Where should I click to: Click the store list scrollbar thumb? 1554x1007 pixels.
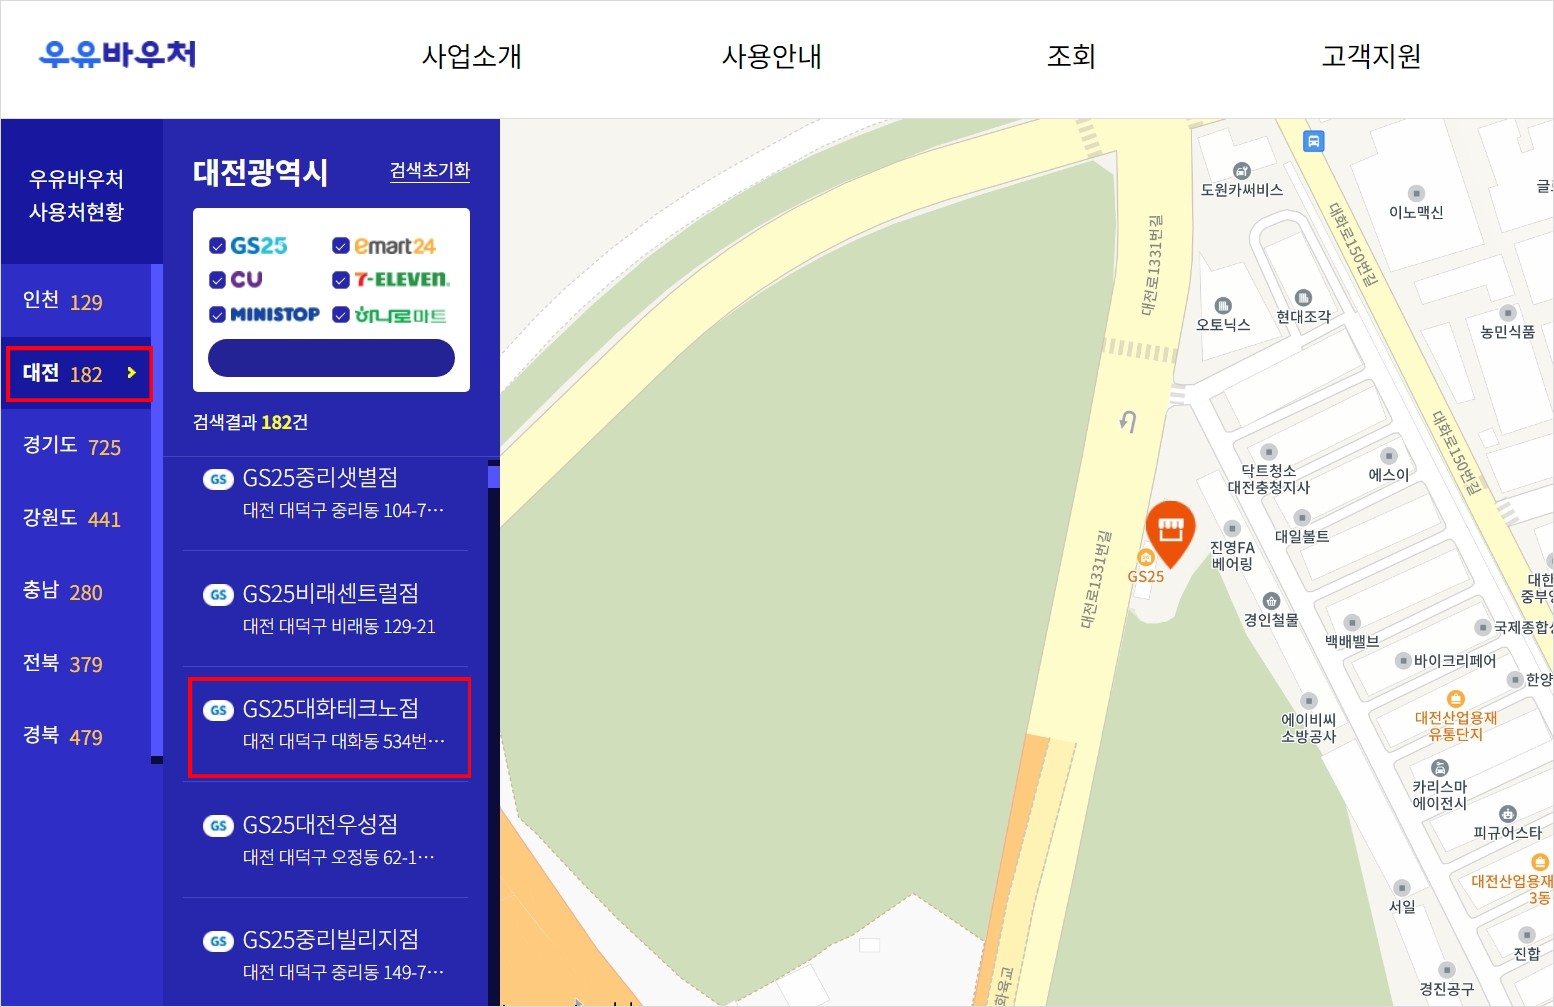[493, 476]
